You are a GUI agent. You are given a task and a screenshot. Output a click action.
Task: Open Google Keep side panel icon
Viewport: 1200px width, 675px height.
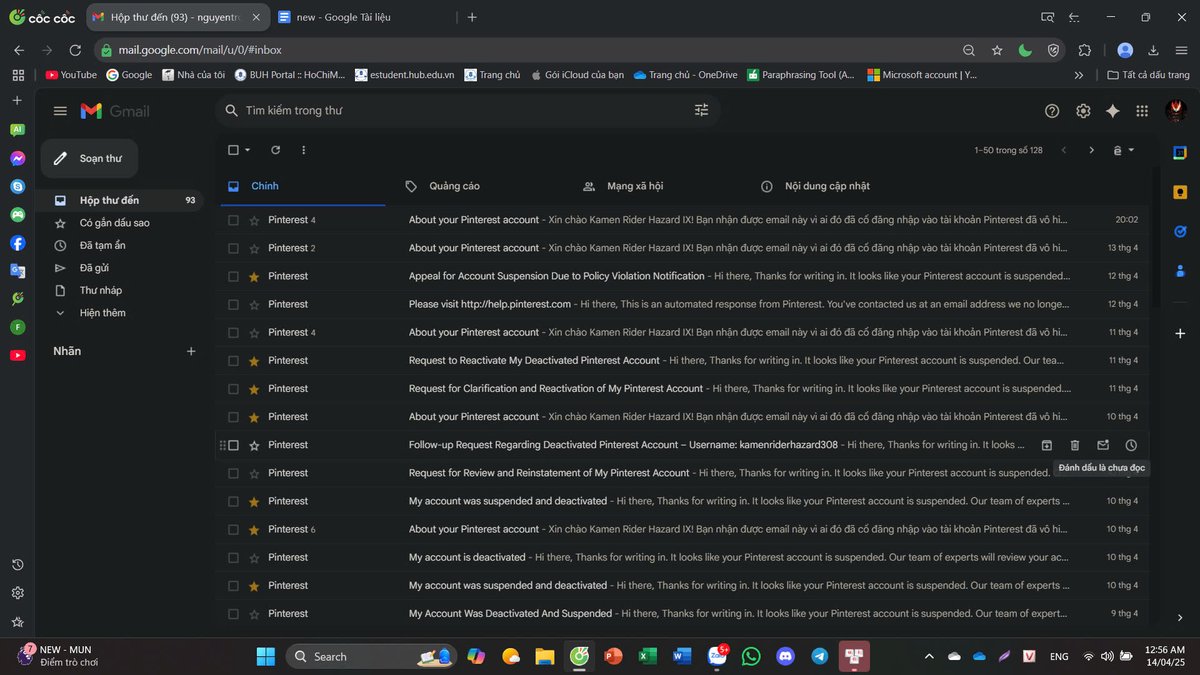(1180, 192)
